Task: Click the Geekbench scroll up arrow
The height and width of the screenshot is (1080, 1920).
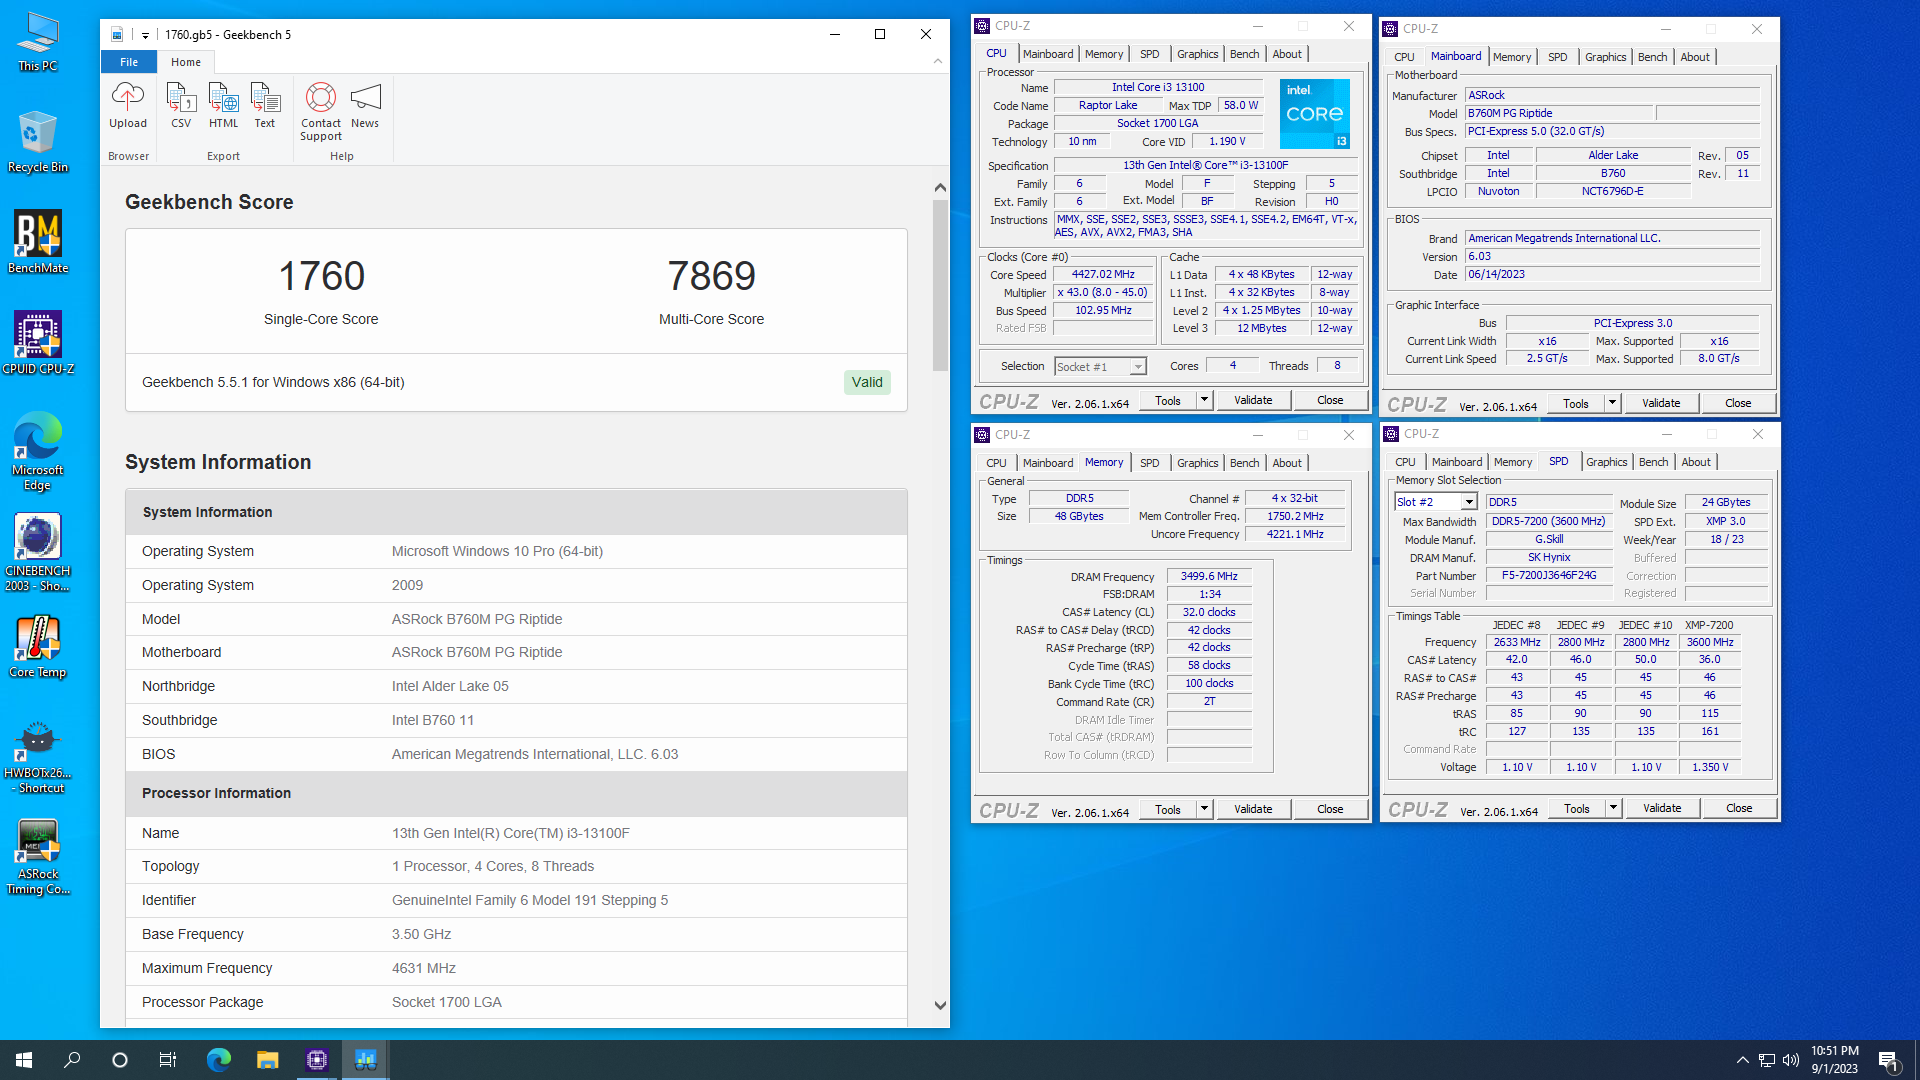Action: (x=940, y=187)
